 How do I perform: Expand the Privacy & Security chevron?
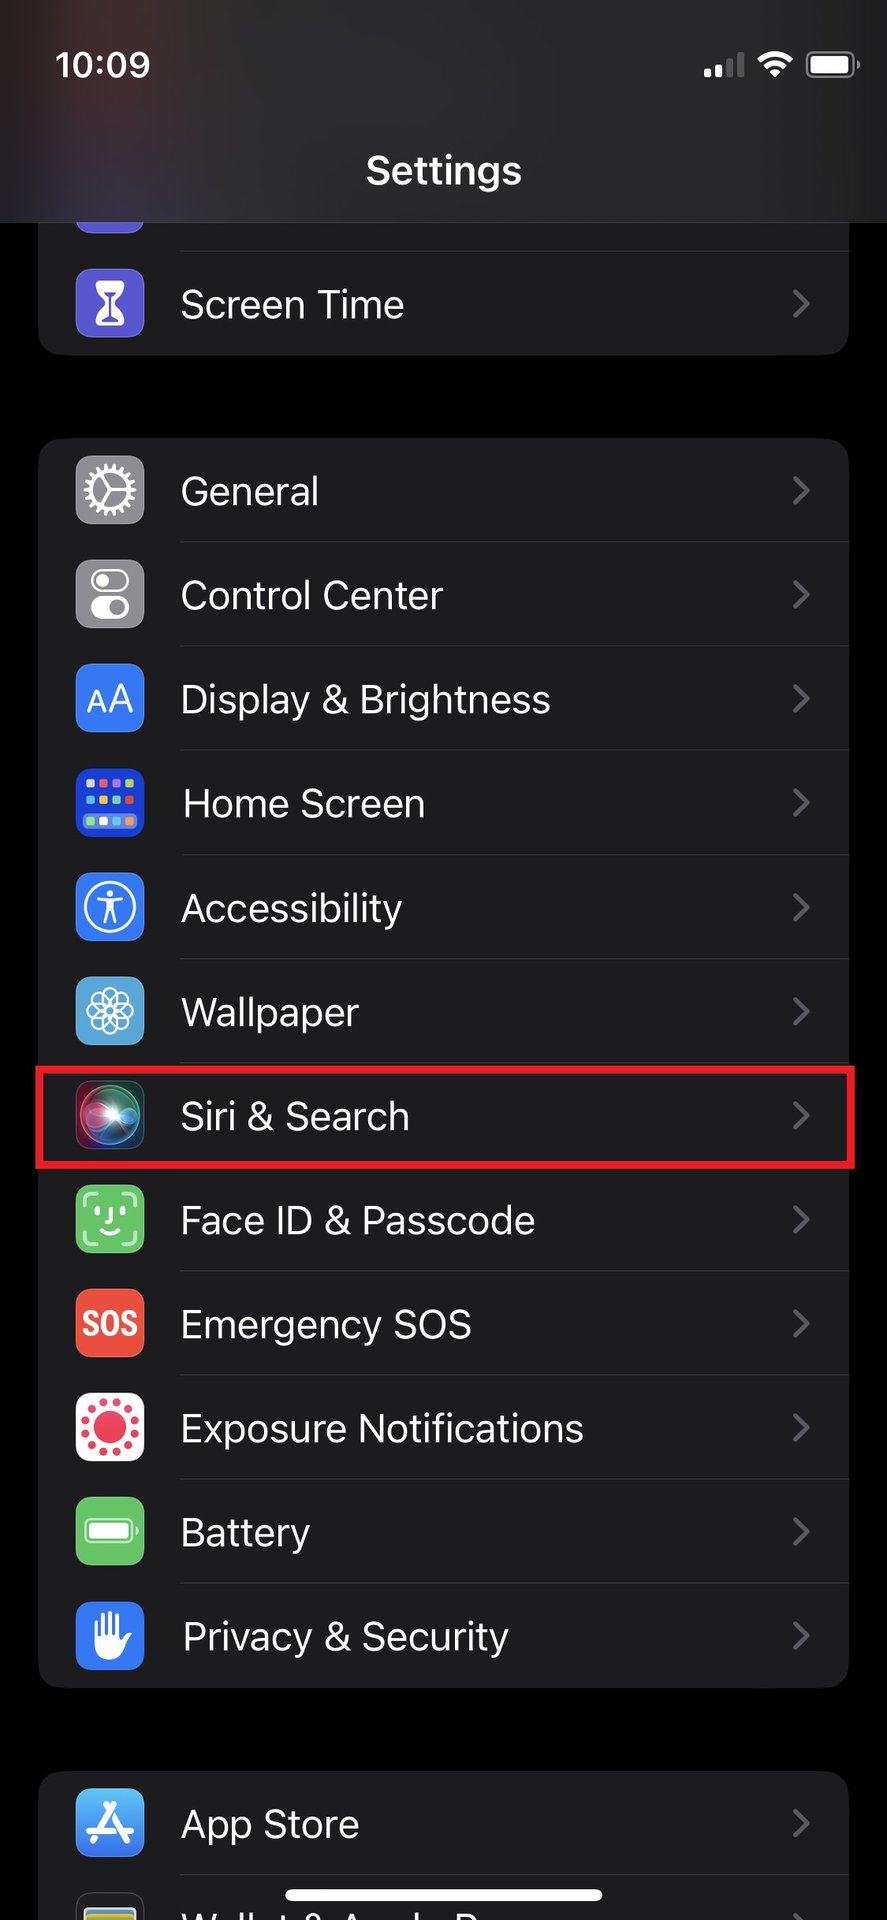pos(800,1636)
